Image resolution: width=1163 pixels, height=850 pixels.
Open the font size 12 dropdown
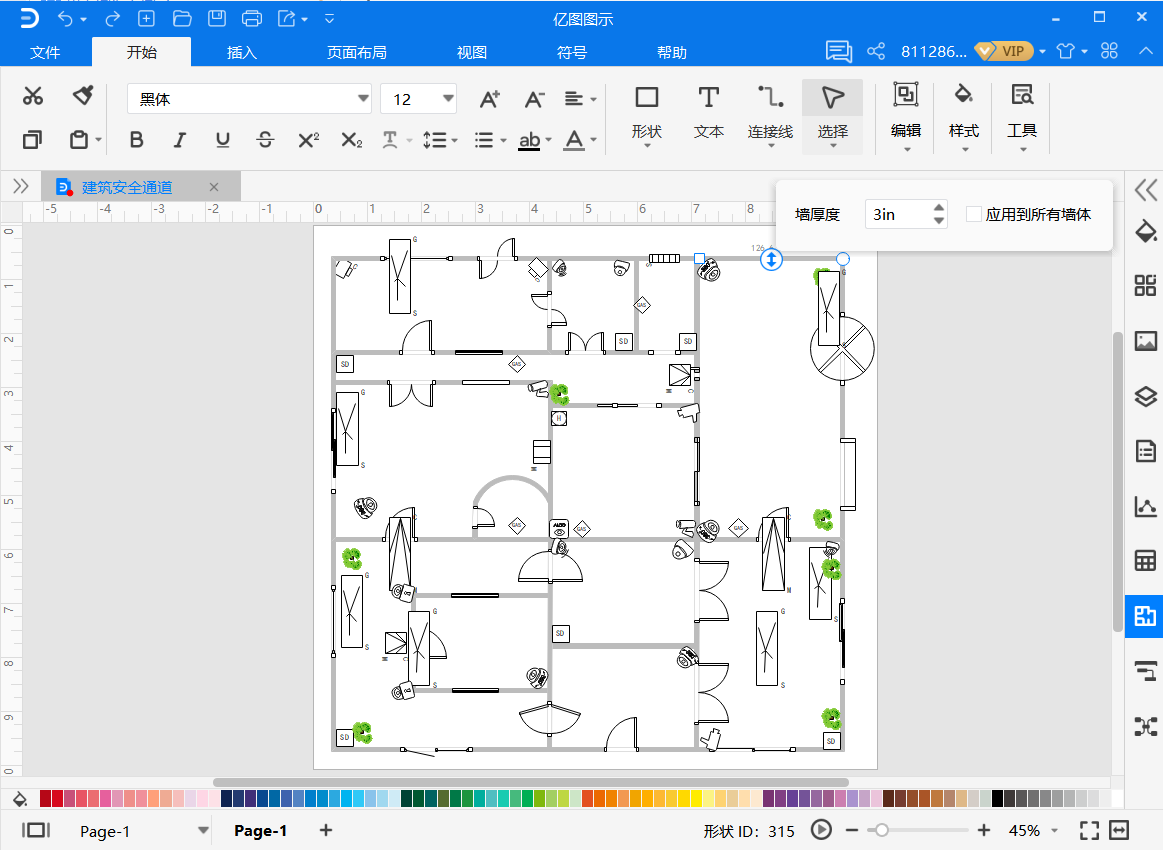(448, 99)
